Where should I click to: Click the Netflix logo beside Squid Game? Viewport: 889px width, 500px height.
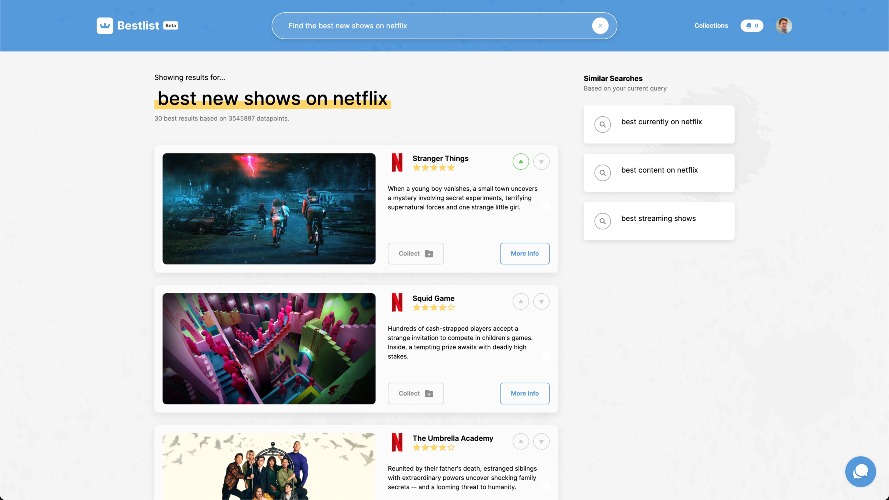point(397,303)
